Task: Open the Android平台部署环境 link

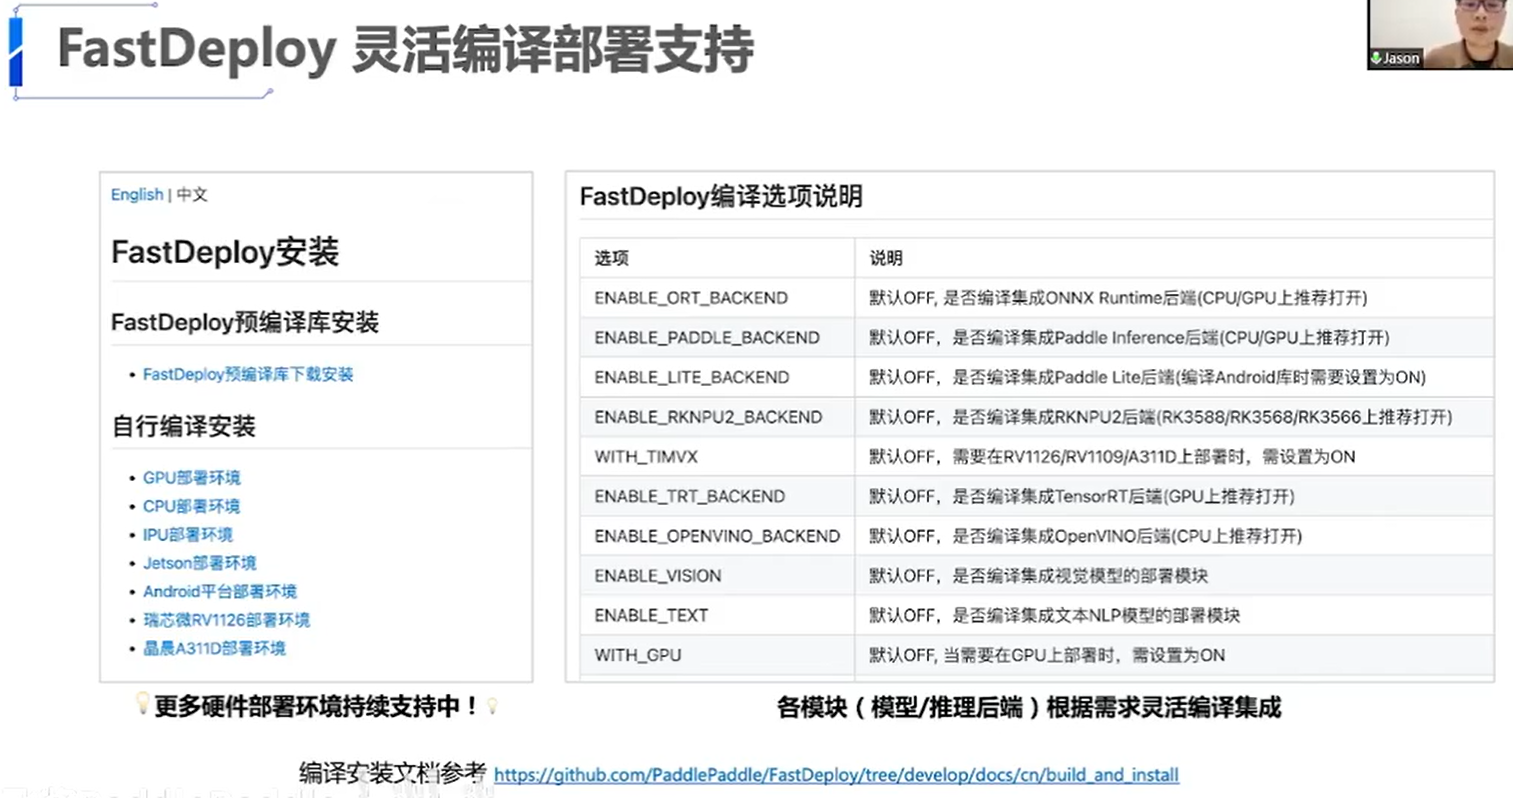Action: [220, 591]
